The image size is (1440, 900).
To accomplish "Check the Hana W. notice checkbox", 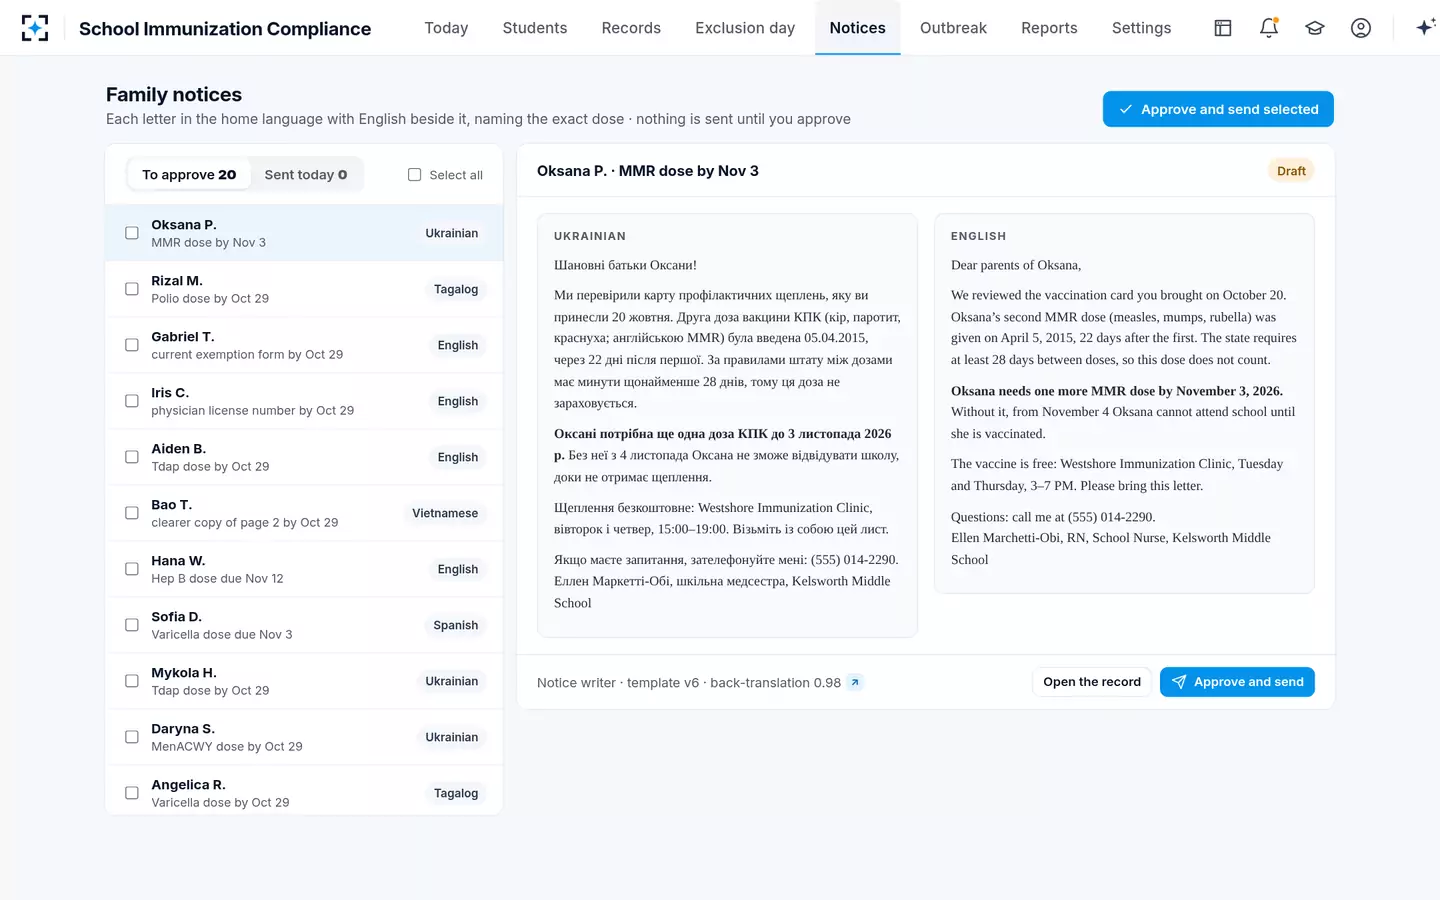I will pos(132,569).
